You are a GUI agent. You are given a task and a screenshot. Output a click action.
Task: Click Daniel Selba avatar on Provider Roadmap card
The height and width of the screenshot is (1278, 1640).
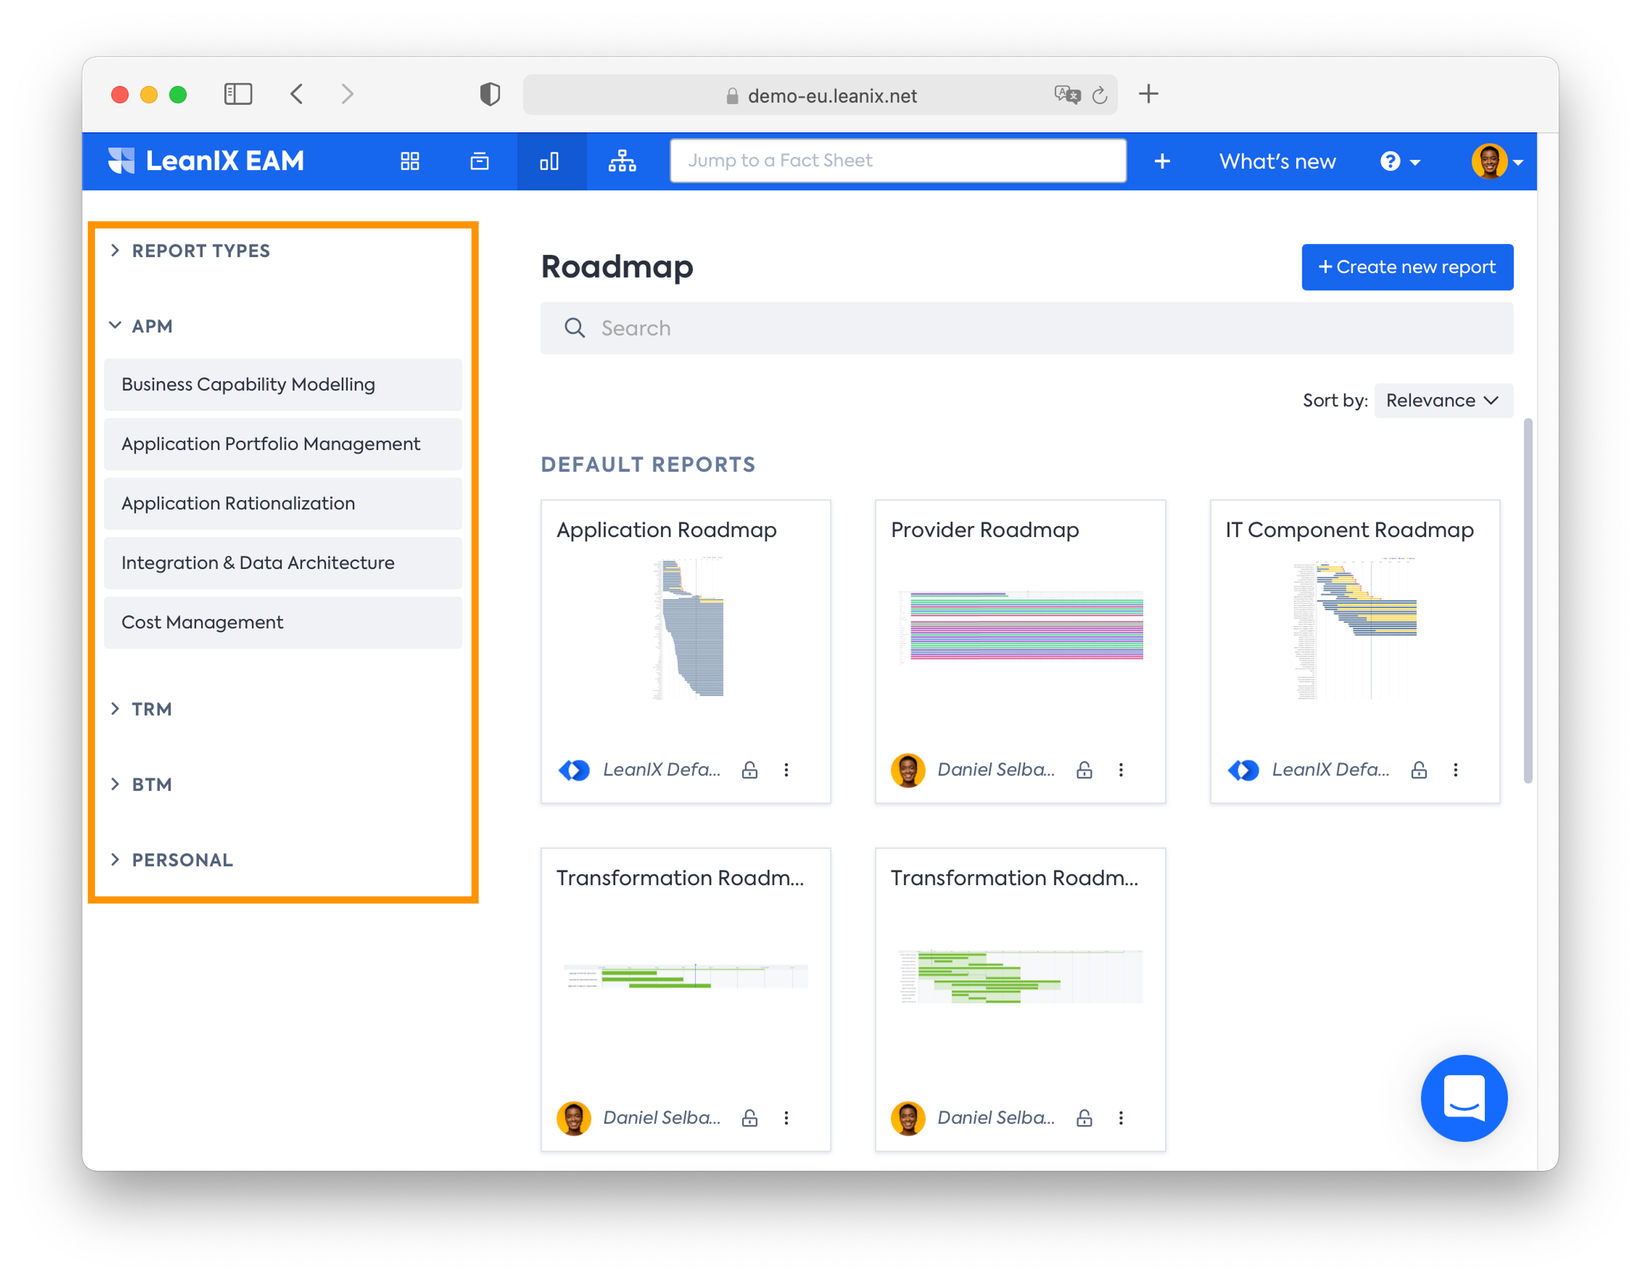pyautogui.click(x=908, y=770)
